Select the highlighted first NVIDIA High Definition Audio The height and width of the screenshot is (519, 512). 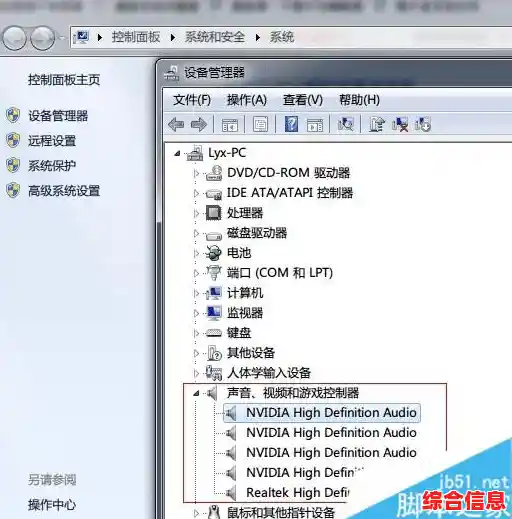click(x=322, y=413)
